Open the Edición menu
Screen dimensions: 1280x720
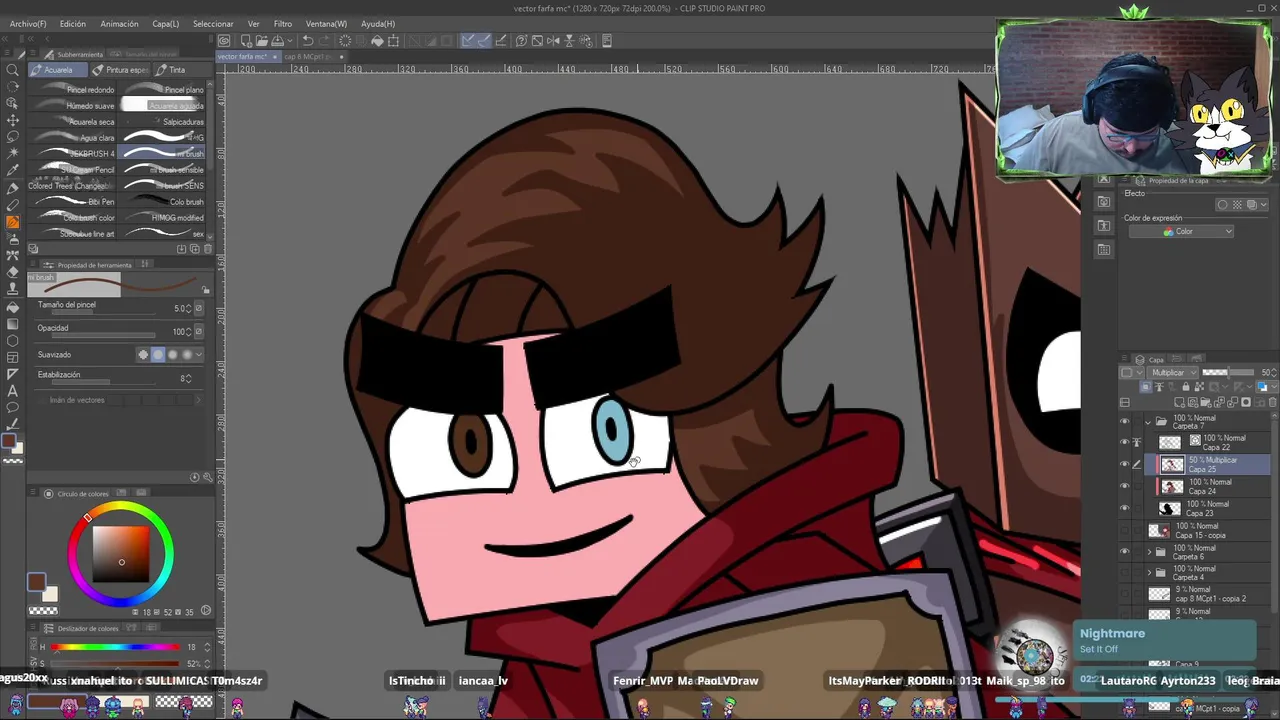[x=73, y=24]
